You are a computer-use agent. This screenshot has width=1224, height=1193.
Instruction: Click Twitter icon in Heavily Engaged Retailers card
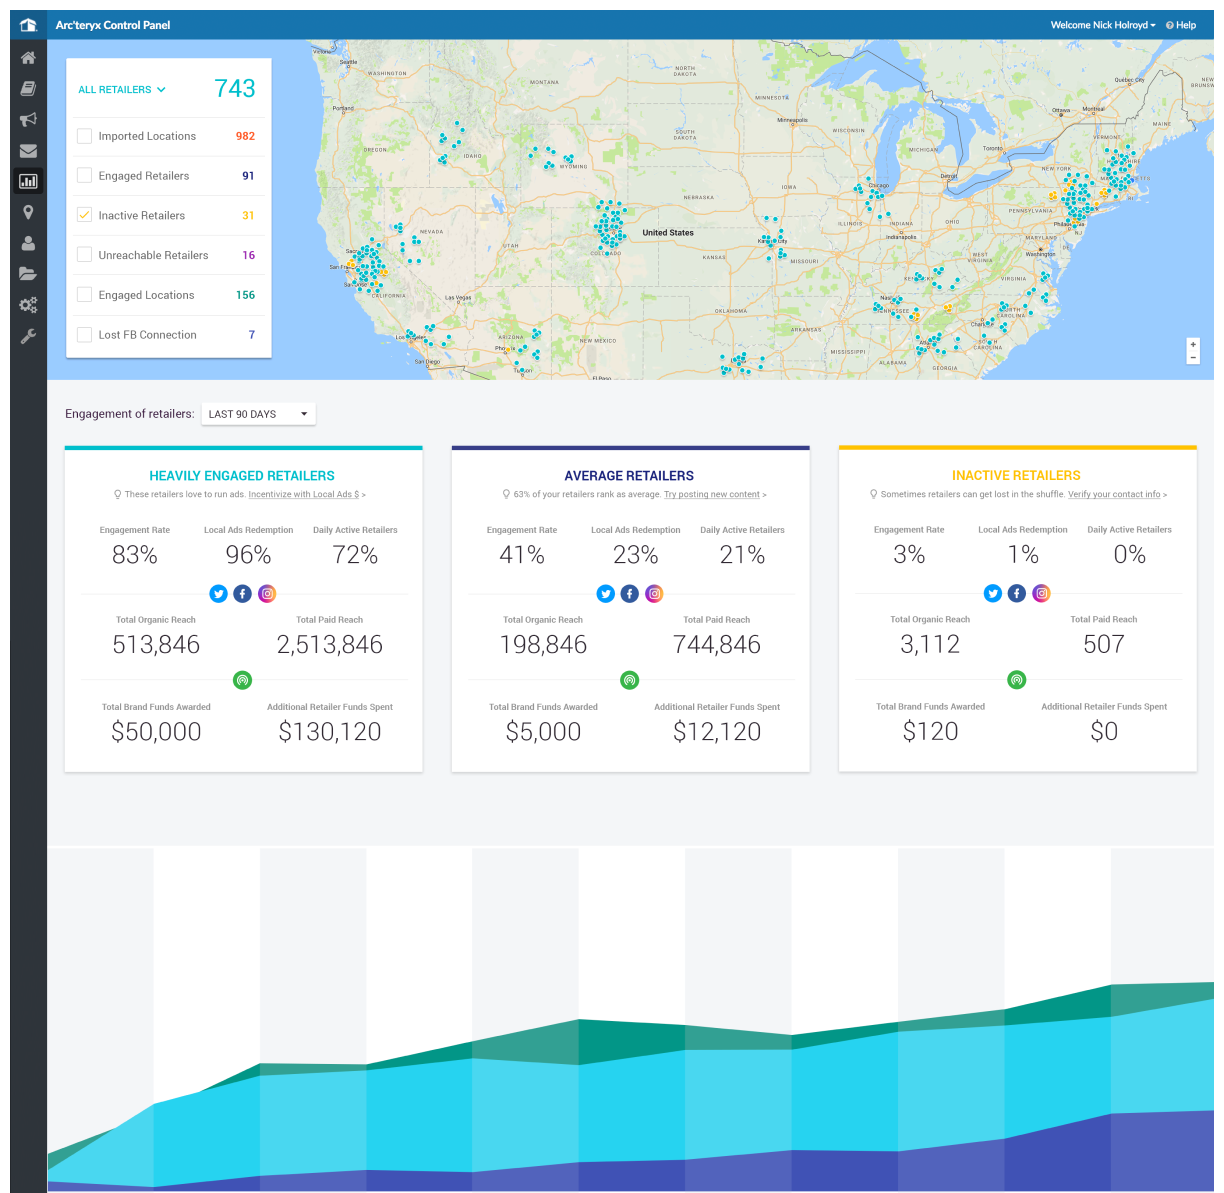(218, 594)
